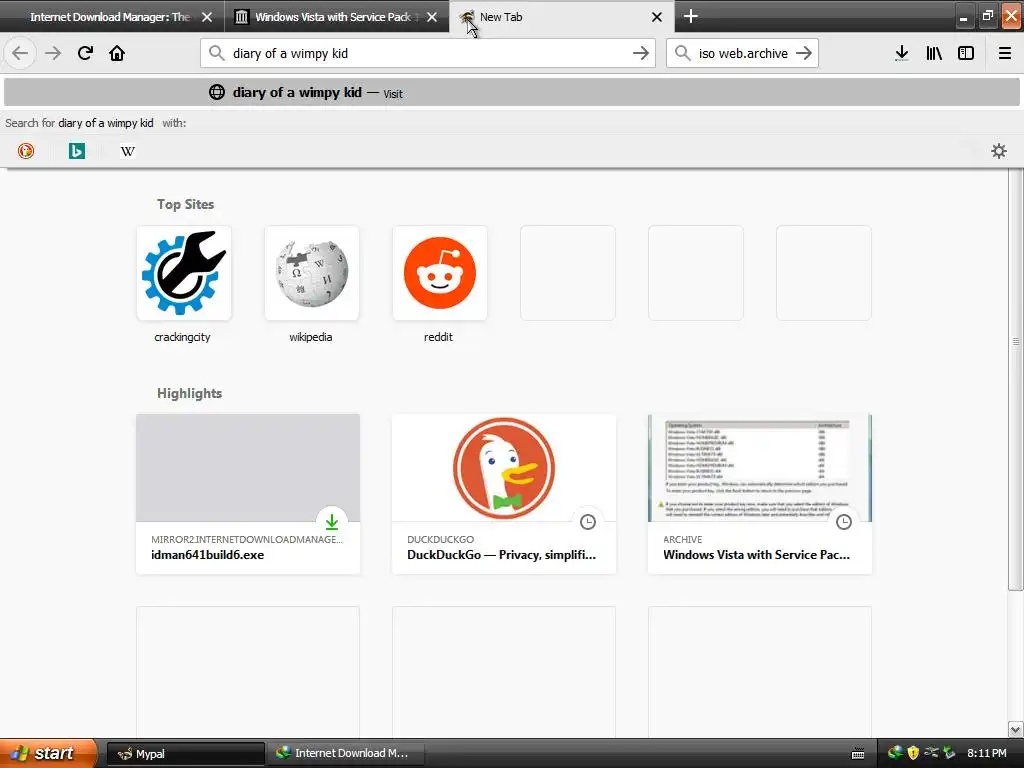Click the address bar magnifier icon
This screenshot has height=768, width=1024.
tap(217, 53)
